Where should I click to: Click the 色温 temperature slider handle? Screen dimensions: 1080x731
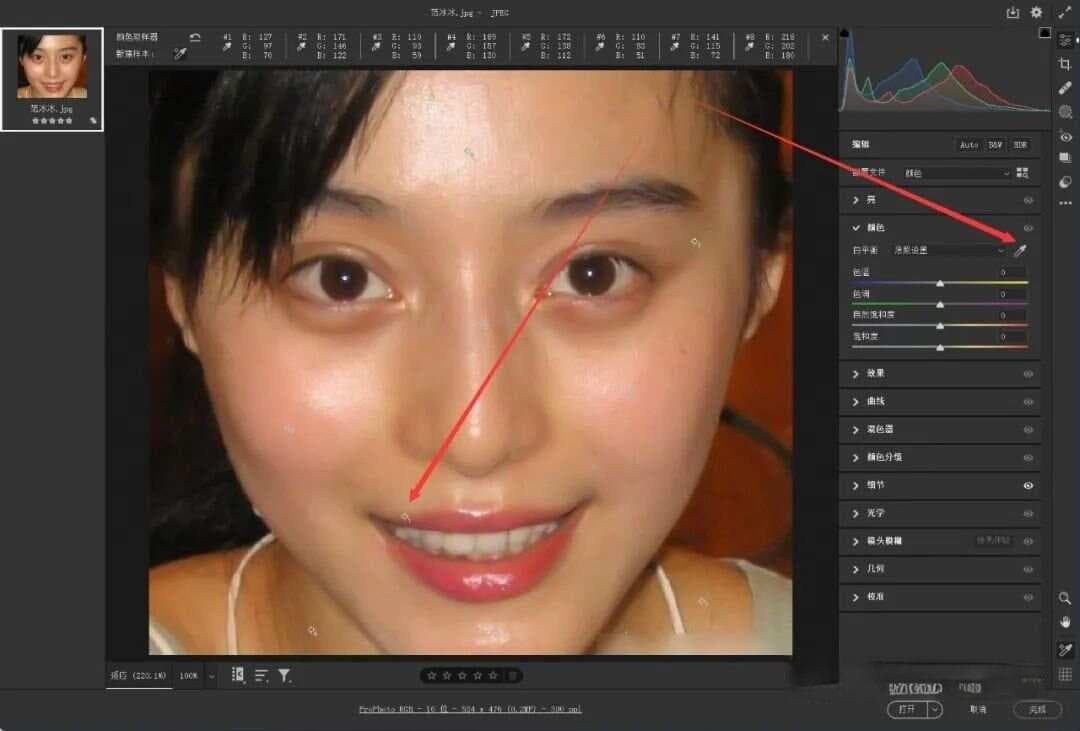pos(940,283)
